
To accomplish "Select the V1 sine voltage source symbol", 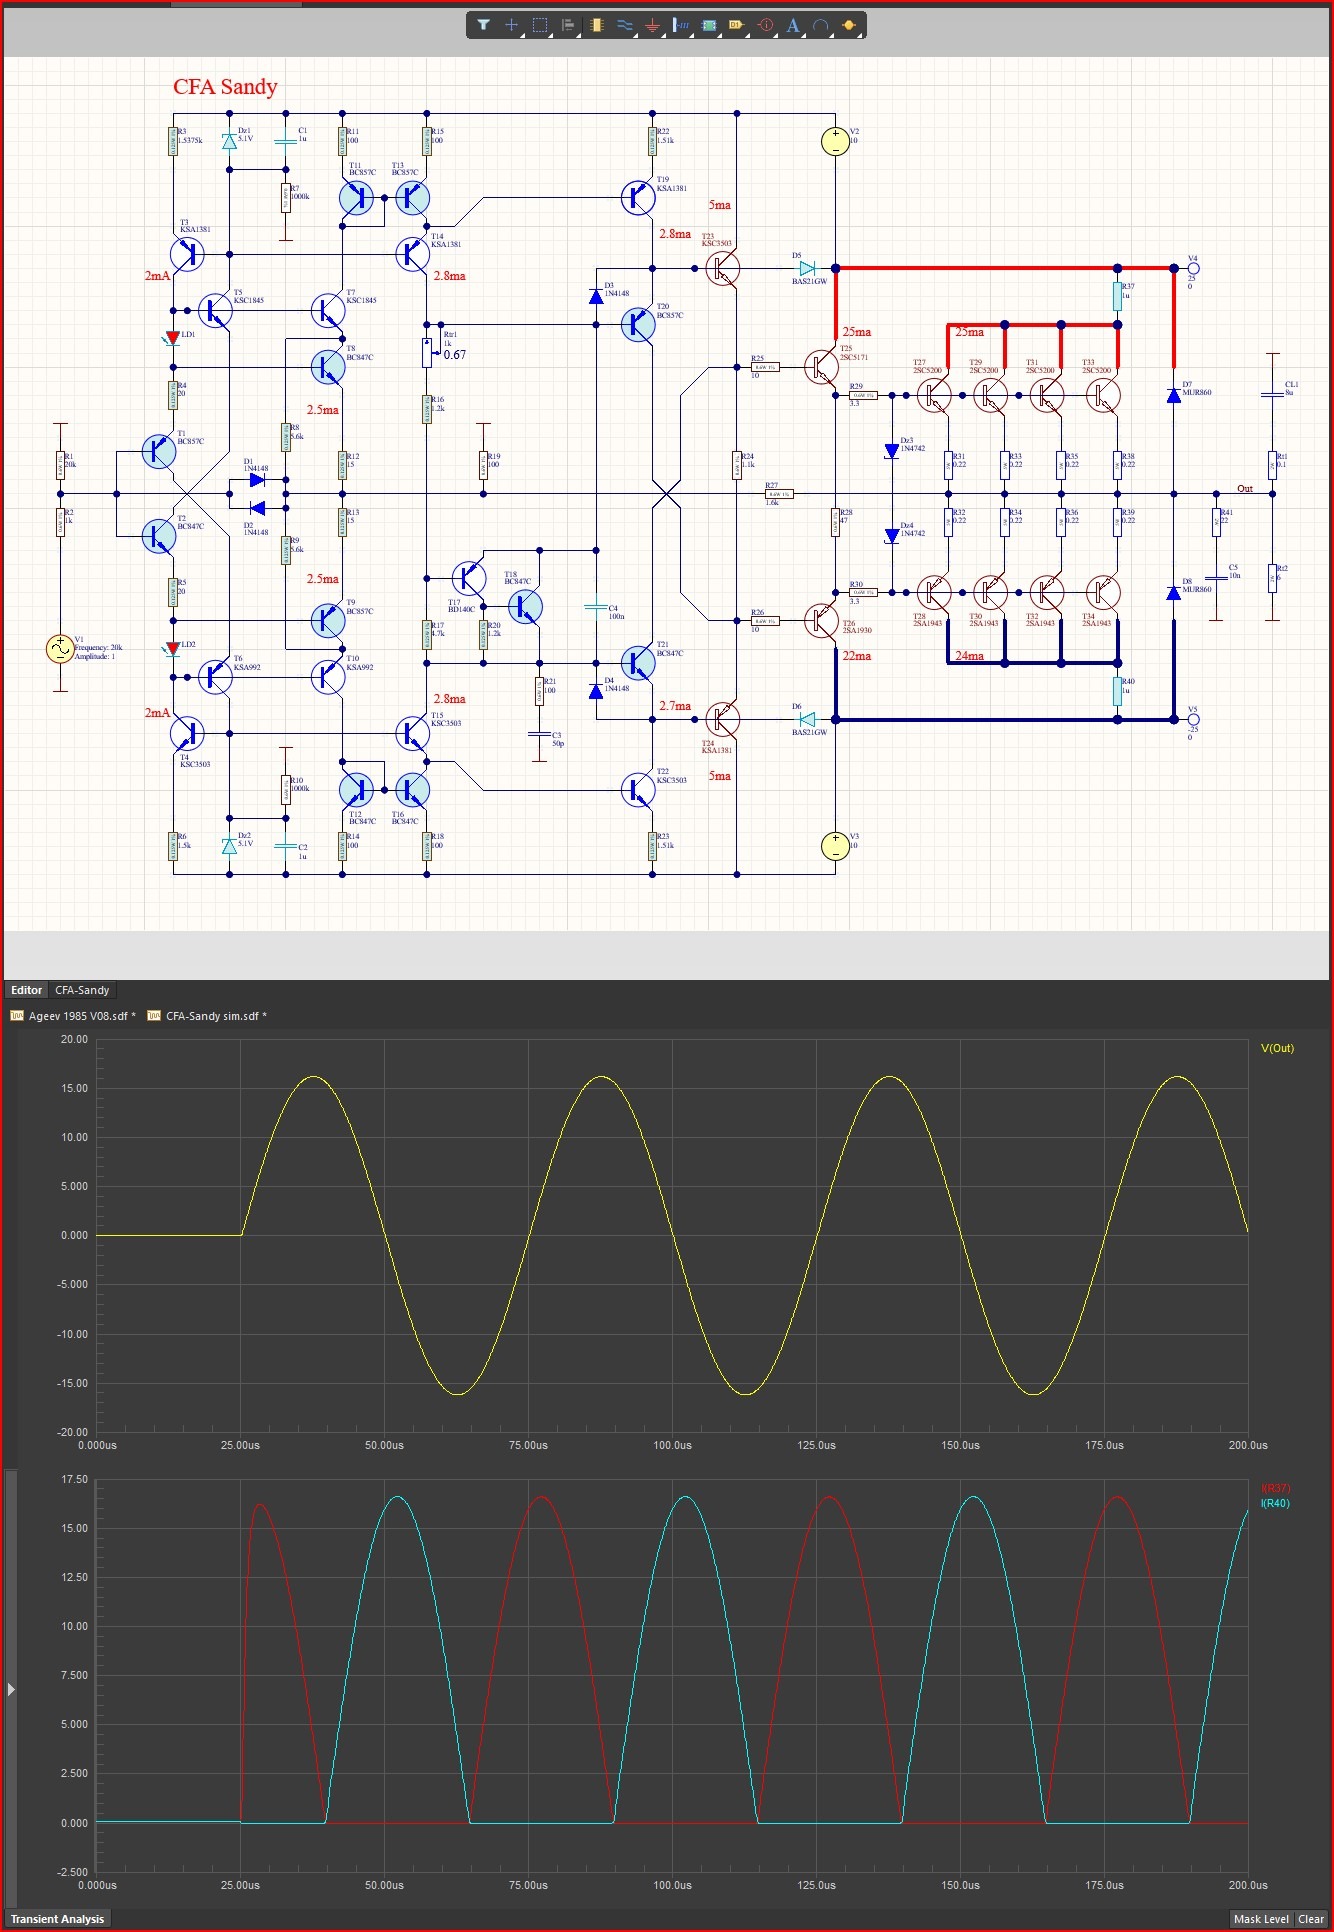I will [60, 648].
